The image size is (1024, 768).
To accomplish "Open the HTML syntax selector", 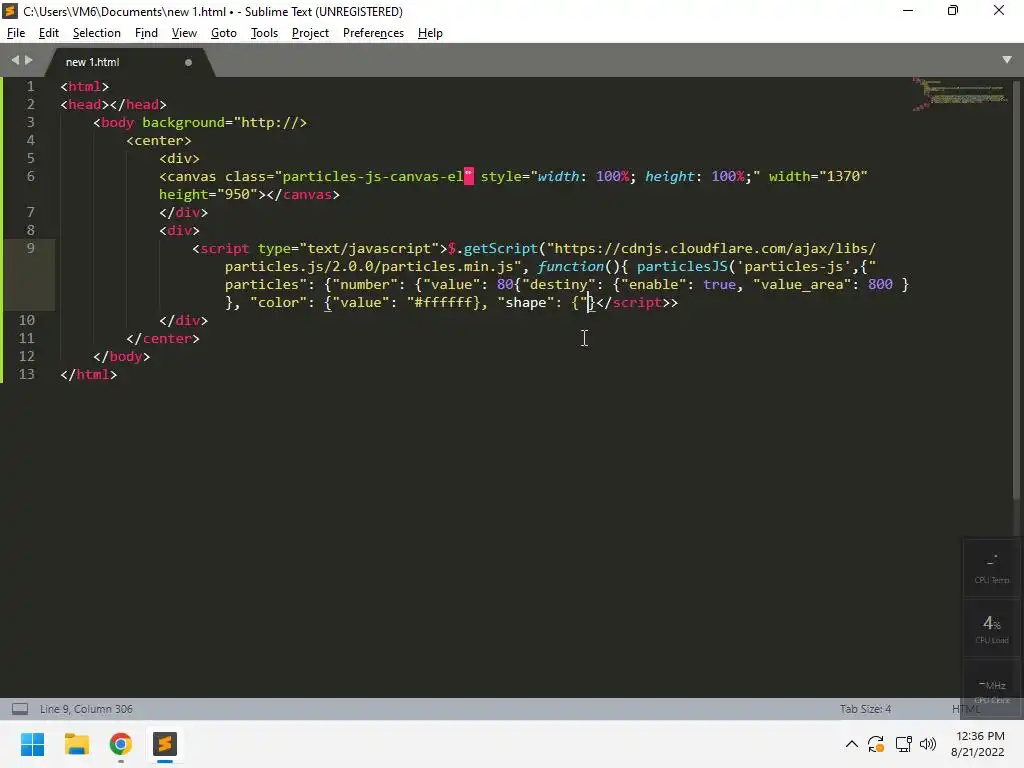I will (x=965, y=709).
